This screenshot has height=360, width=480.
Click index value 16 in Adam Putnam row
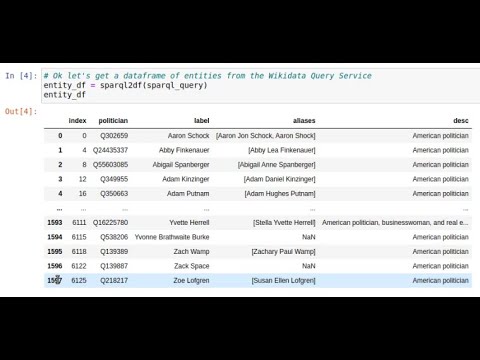coord(83,194)
